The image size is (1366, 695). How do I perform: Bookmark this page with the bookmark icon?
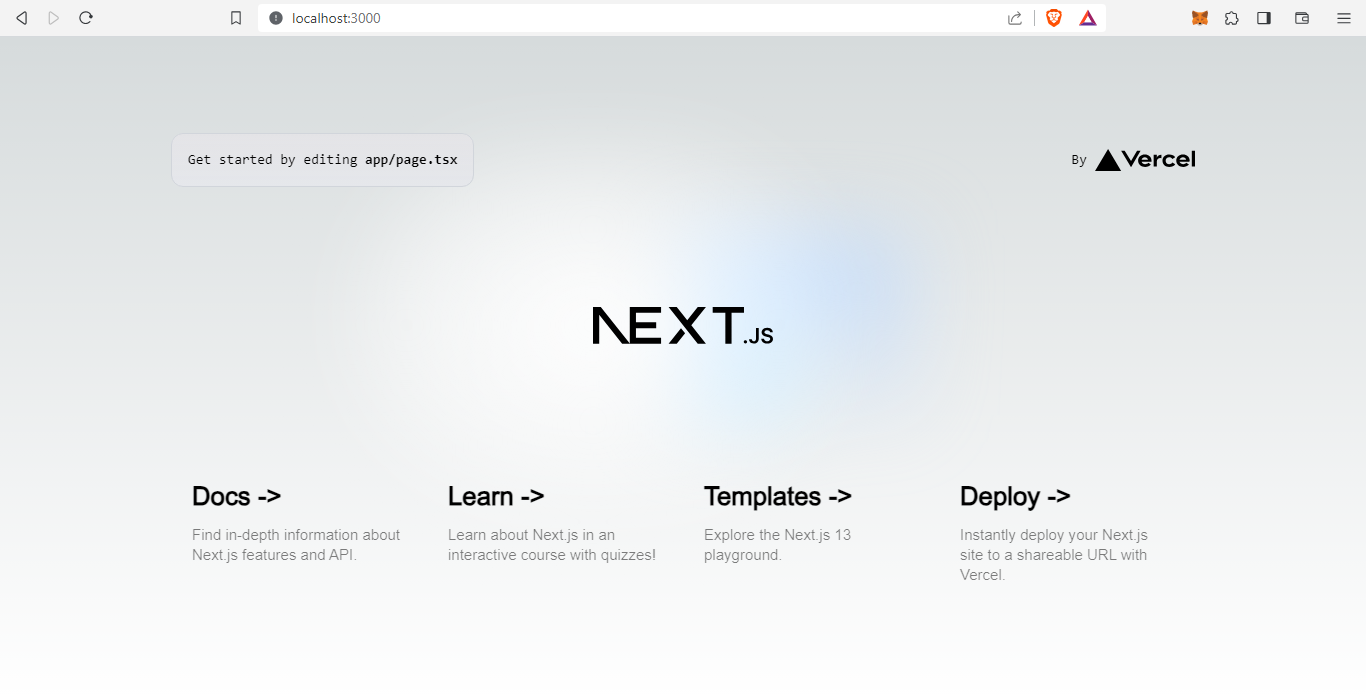(236, 18)
